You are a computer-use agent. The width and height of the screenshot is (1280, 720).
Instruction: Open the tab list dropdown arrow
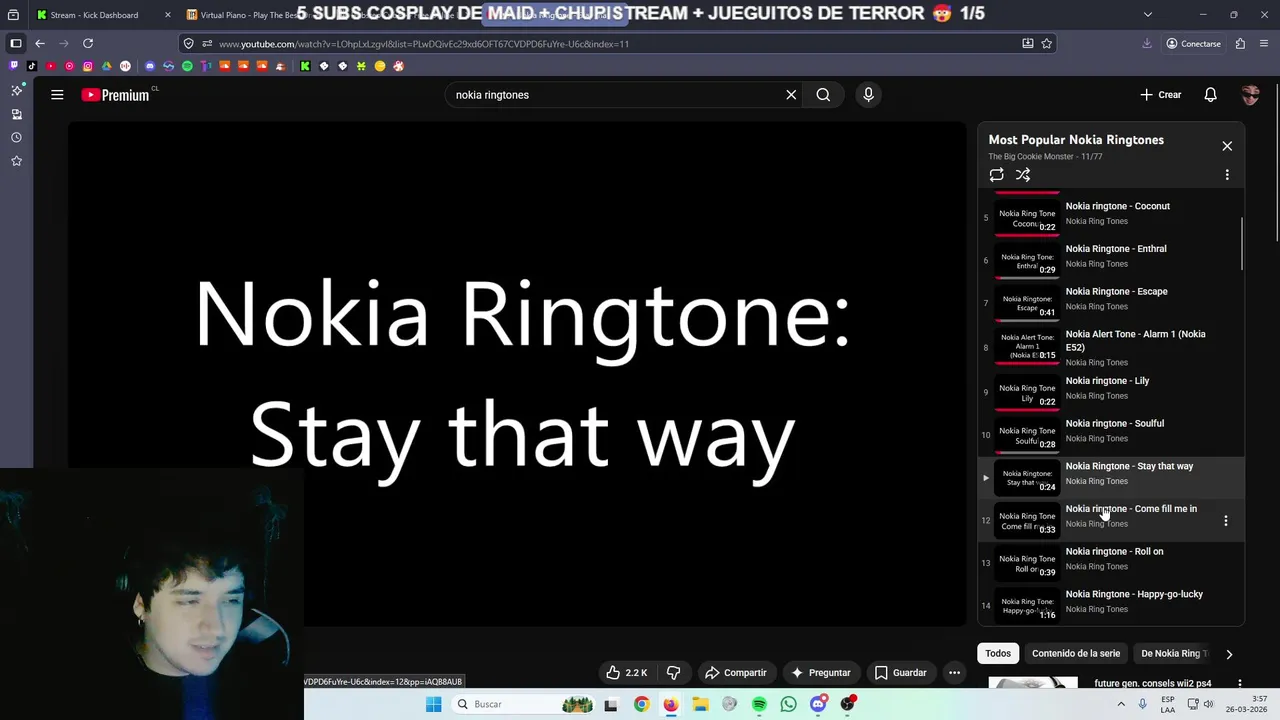tap(1147, 15)
